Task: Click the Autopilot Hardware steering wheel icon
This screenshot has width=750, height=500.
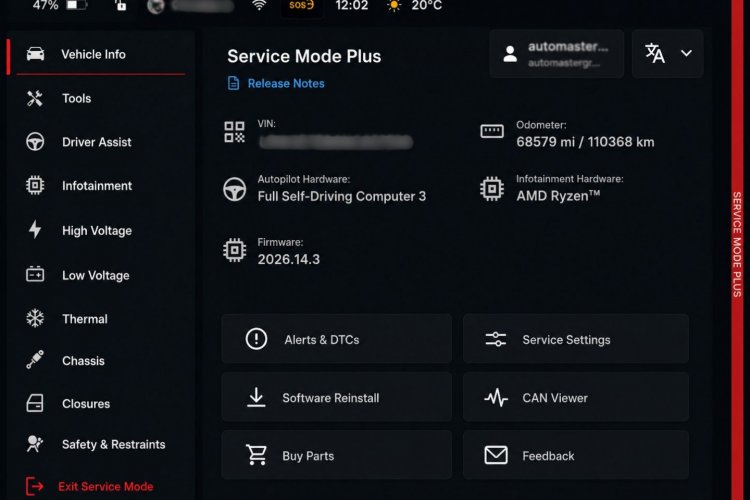Action: (234, 189)
